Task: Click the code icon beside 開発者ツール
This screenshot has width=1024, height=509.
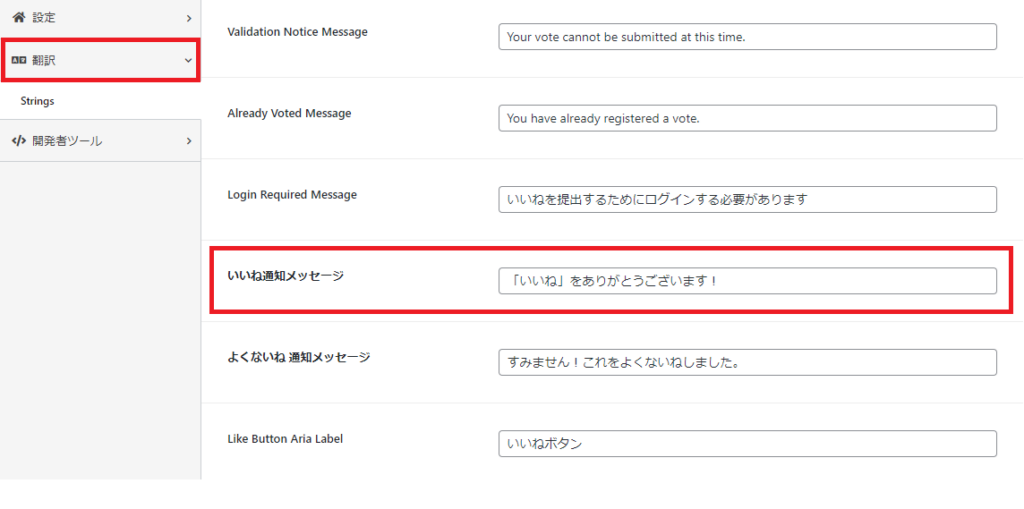Action: coord(19,140)
